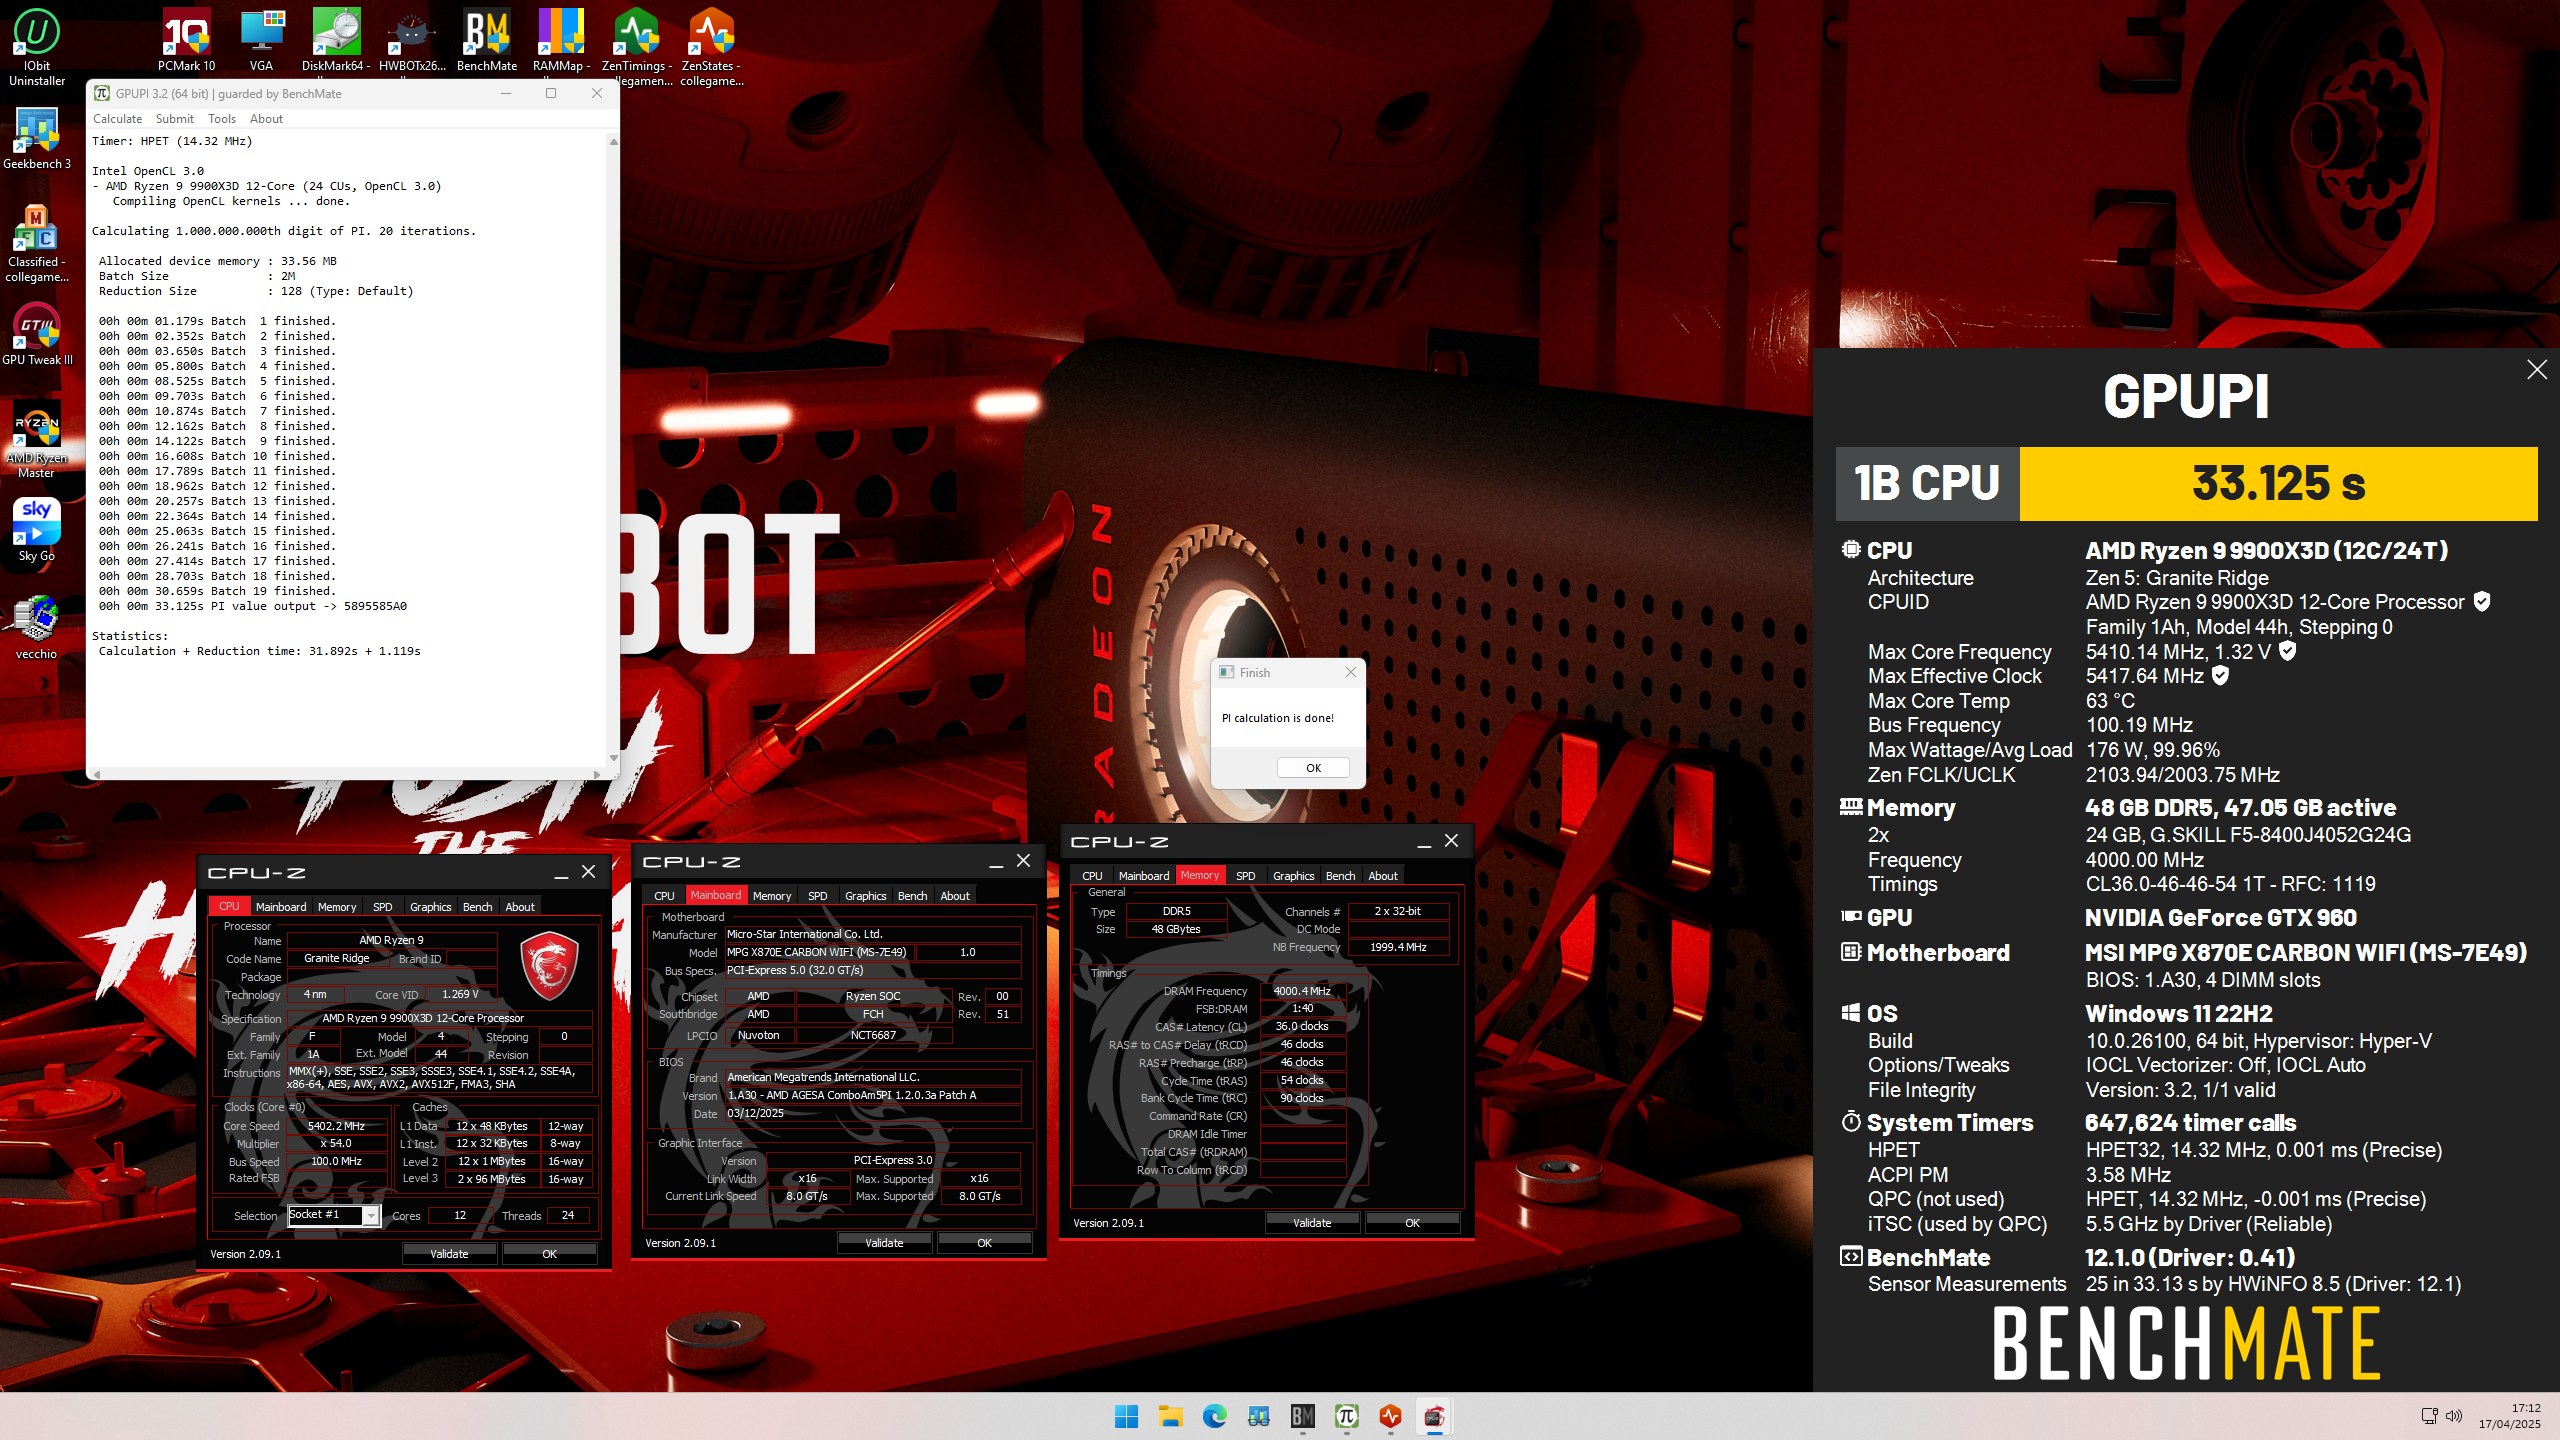Open About tab in right CPU-Z window
The image size is (2560, 1440).
tap(1383, 876)
